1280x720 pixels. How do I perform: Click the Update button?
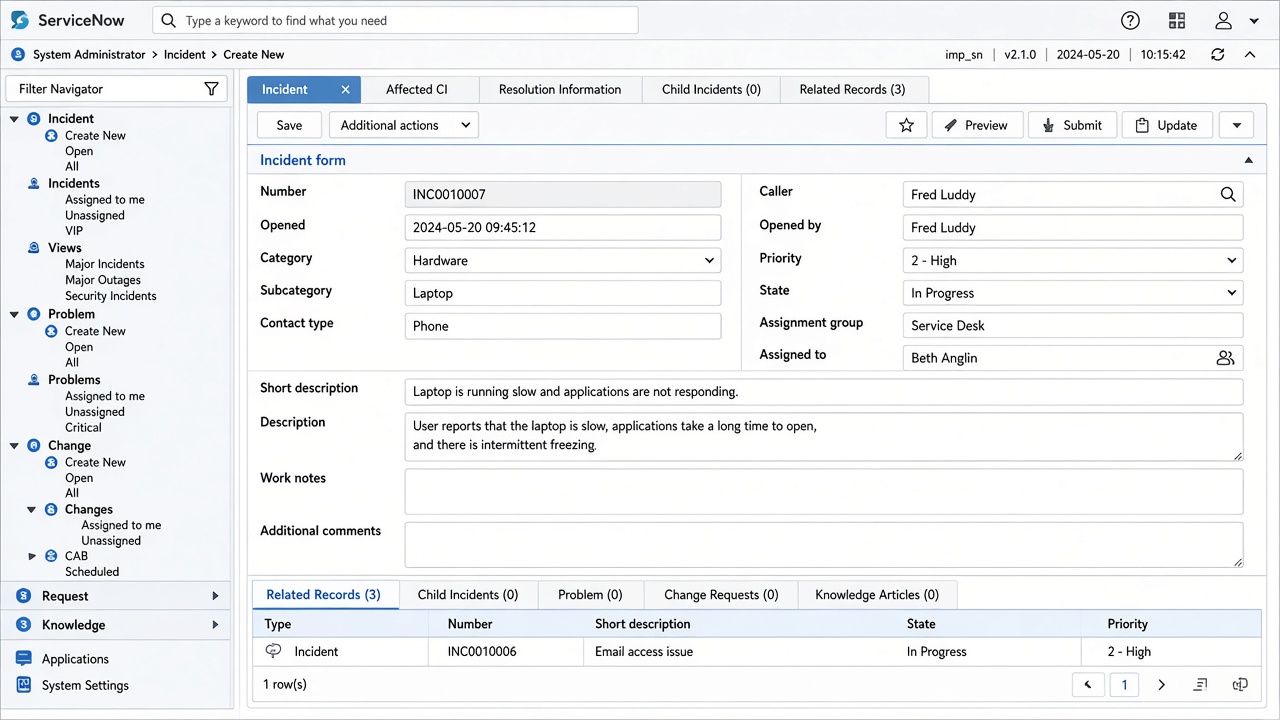coord(1167,125)
